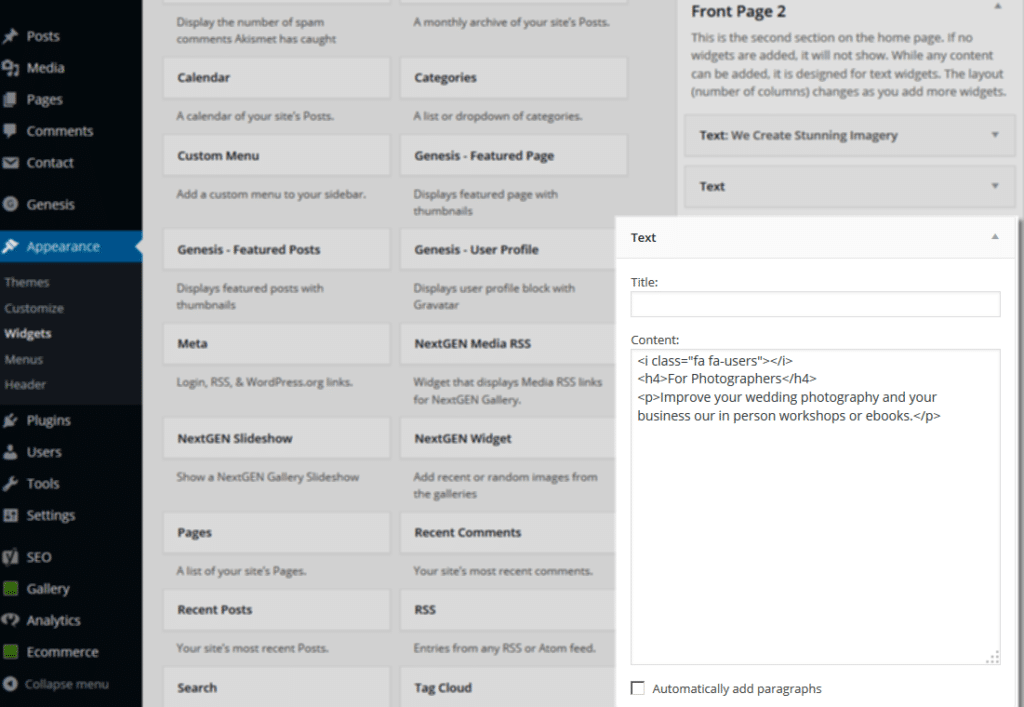
Task: Select the Search widget
Action: [276, 687]
